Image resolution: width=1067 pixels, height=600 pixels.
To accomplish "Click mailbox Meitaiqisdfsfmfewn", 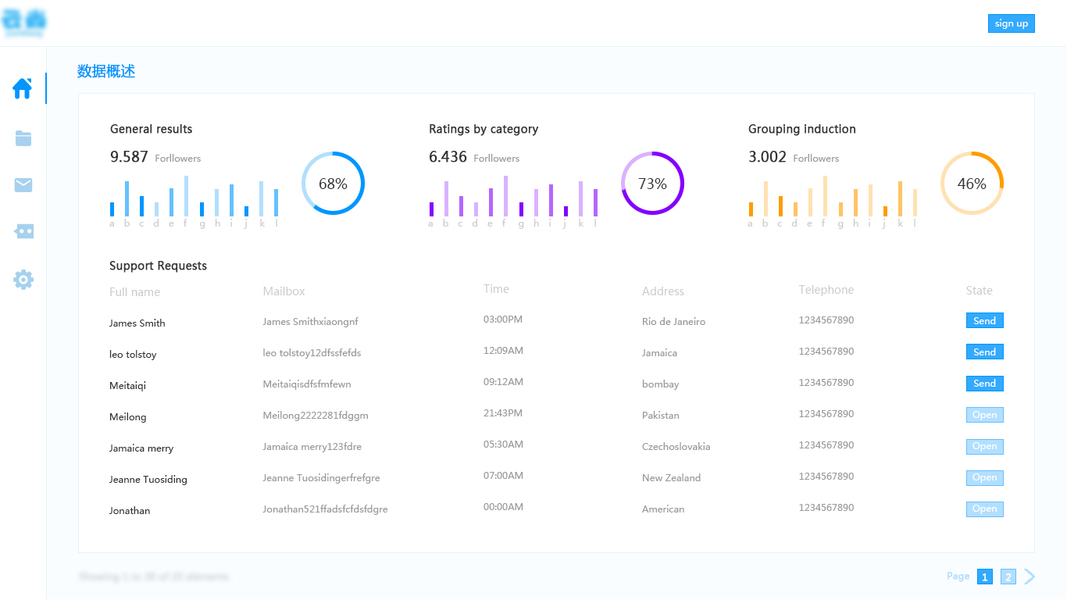I will [307, 384].
